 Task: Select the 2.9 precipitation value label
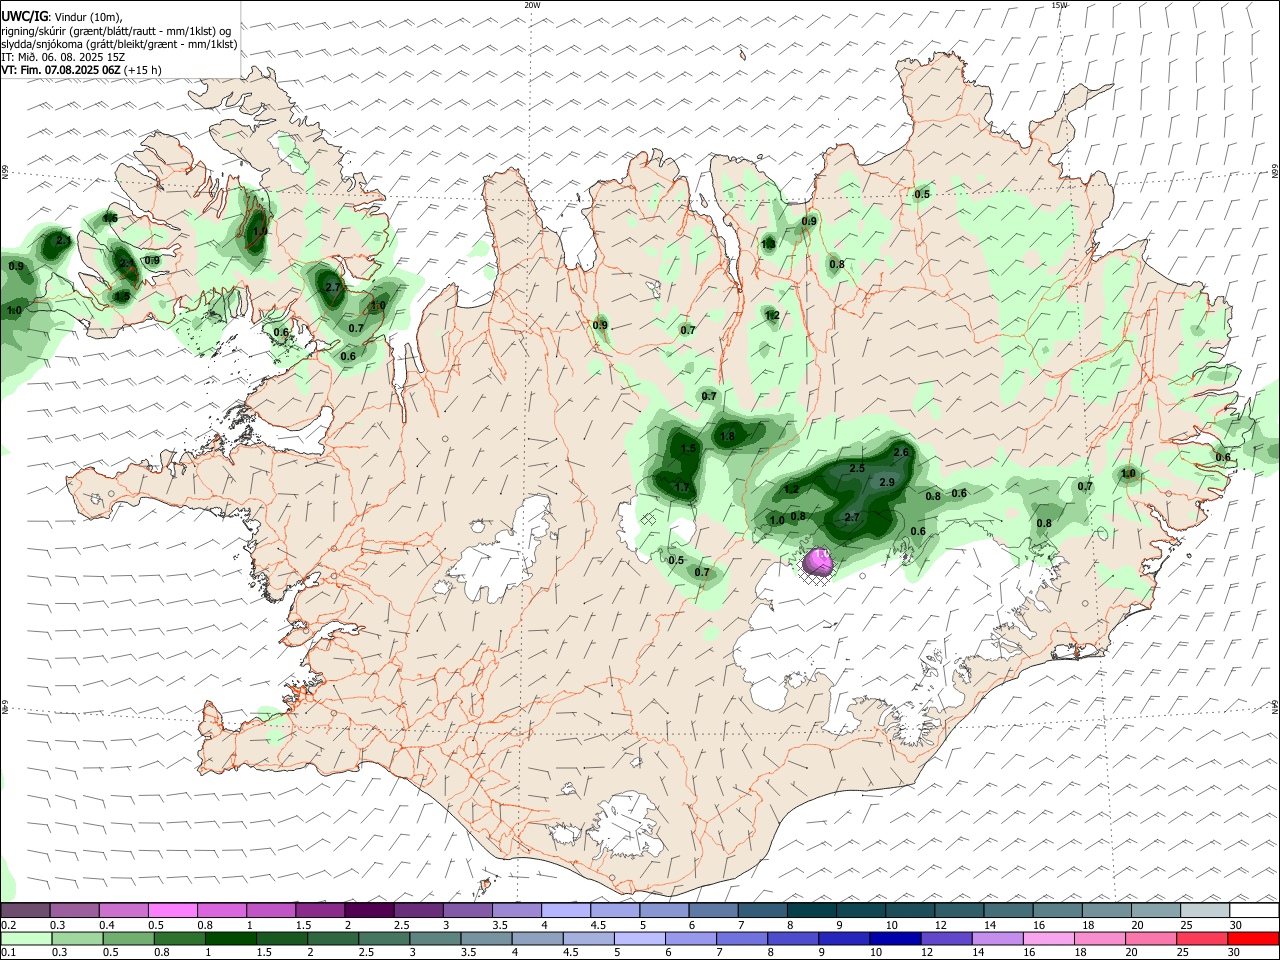tap(887, 482)
